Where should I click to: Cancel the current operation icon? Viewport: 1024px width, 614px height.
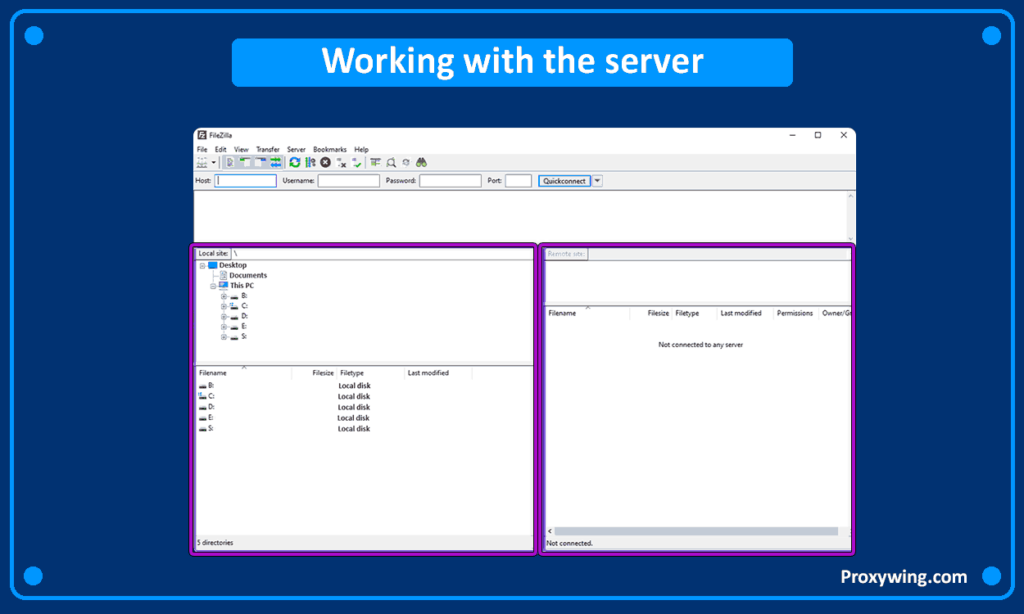(x=325, y=163)
